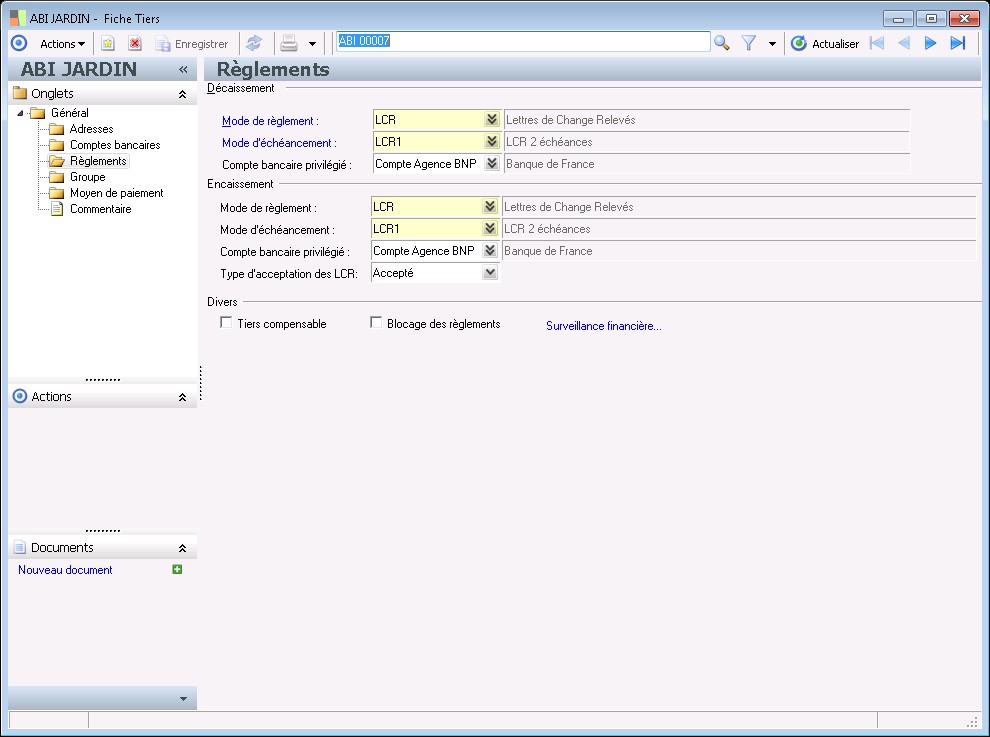This screenshot has width=990, height=737.
Task: Click the filter funnel icon
Action: point(748,43)
